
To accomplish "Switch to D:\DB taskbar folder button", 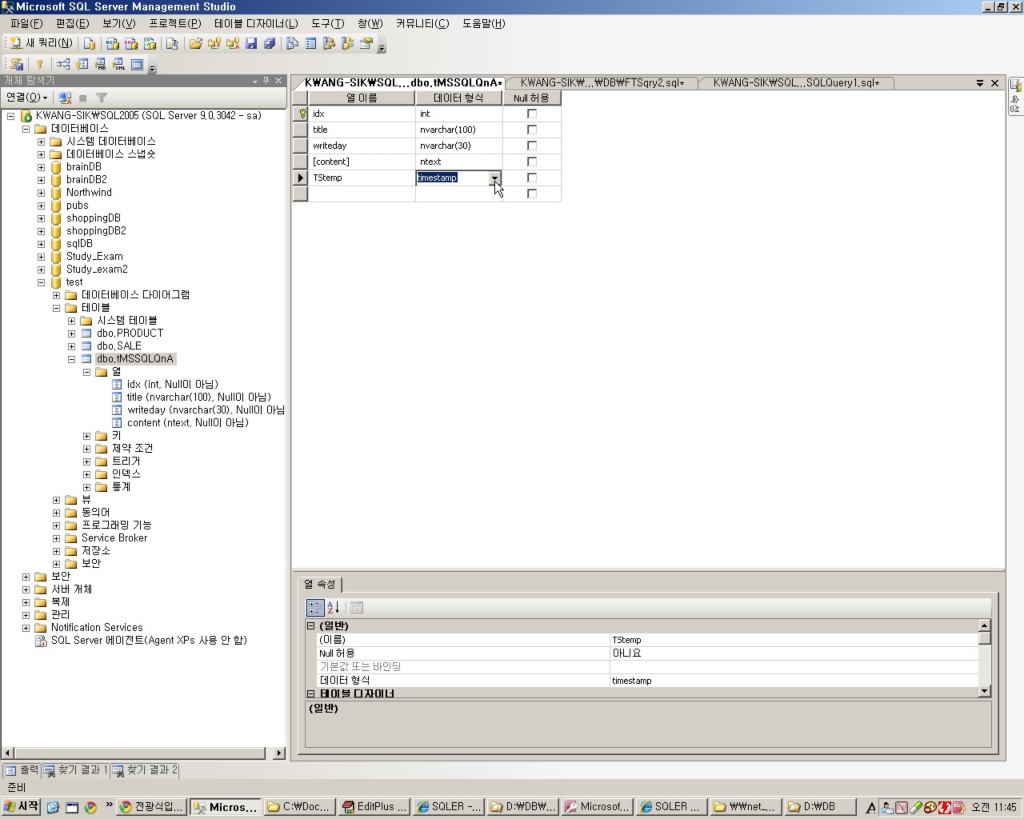I will pyautogui.click(x=819, y=807).
